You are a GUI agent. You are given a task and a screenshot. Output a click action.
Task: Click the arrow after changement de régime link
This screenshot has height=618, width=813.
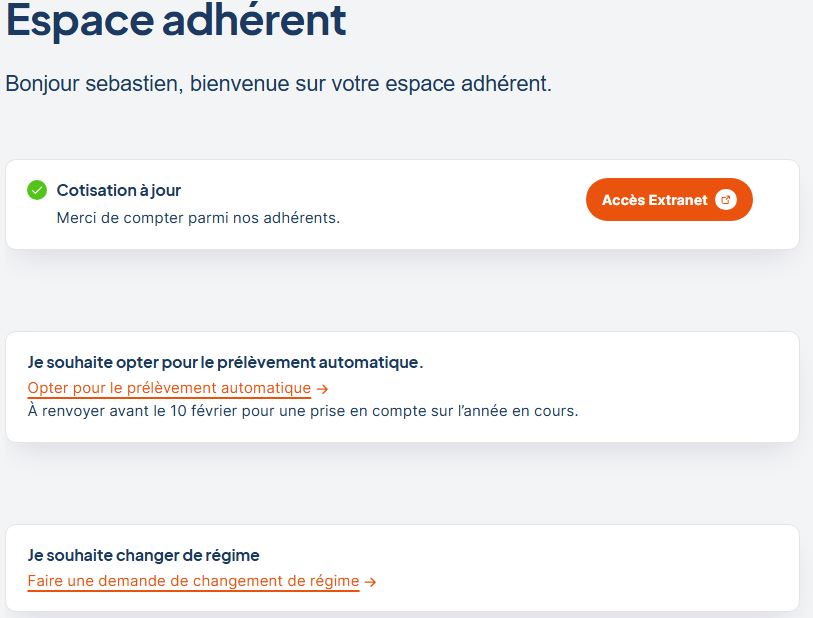(370, 582)
